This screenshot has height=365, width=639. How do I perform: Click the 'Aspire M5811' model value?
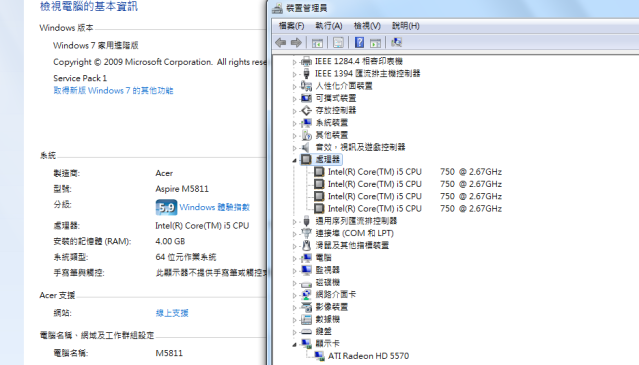point(182,189)
